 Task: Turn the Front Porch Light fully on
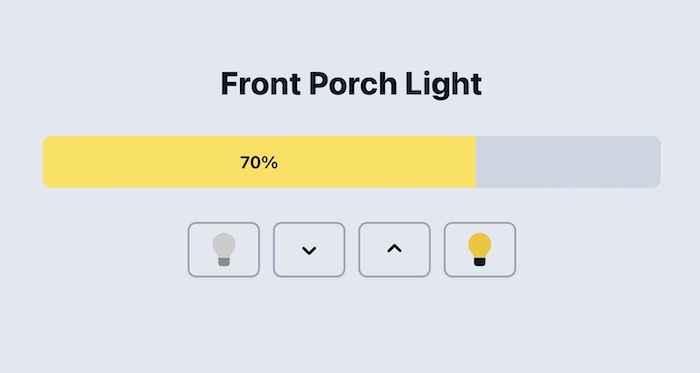click(480, 249)
